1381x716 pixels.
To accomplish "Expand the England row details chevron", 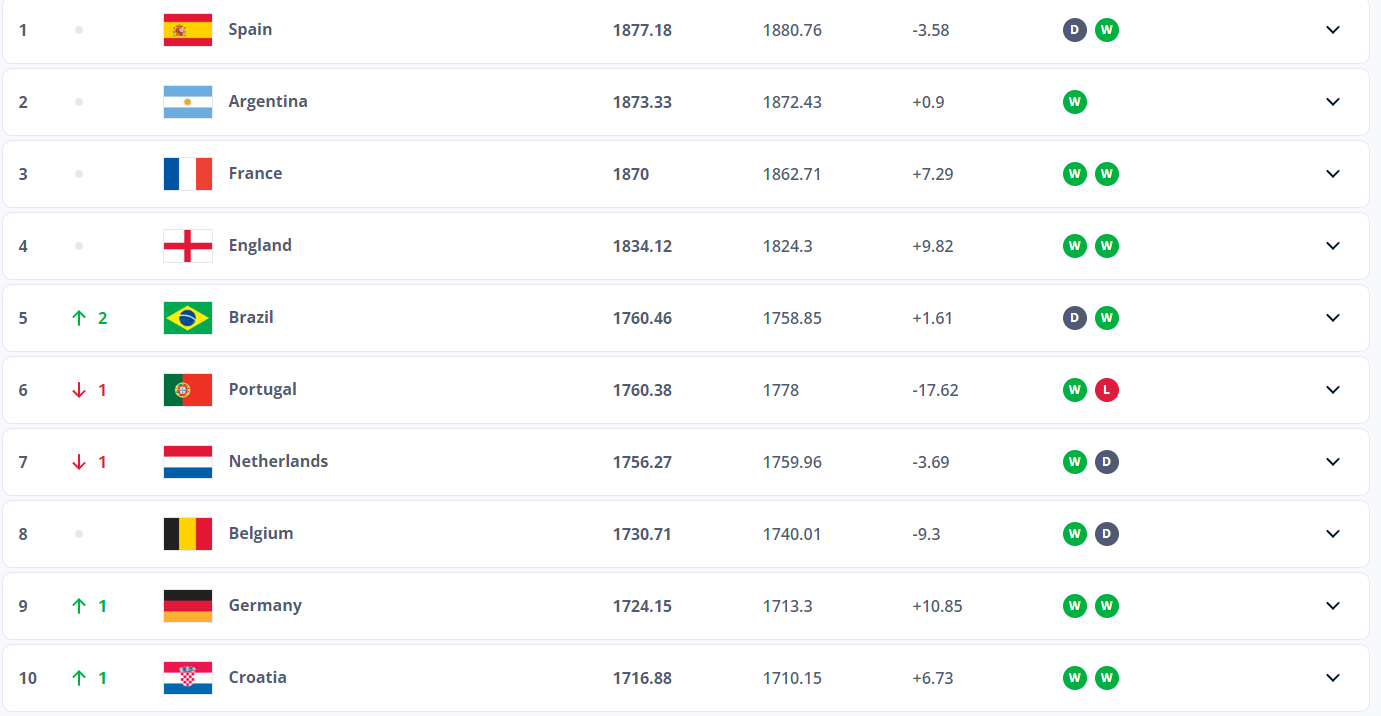I will [x=1332, y=246].
